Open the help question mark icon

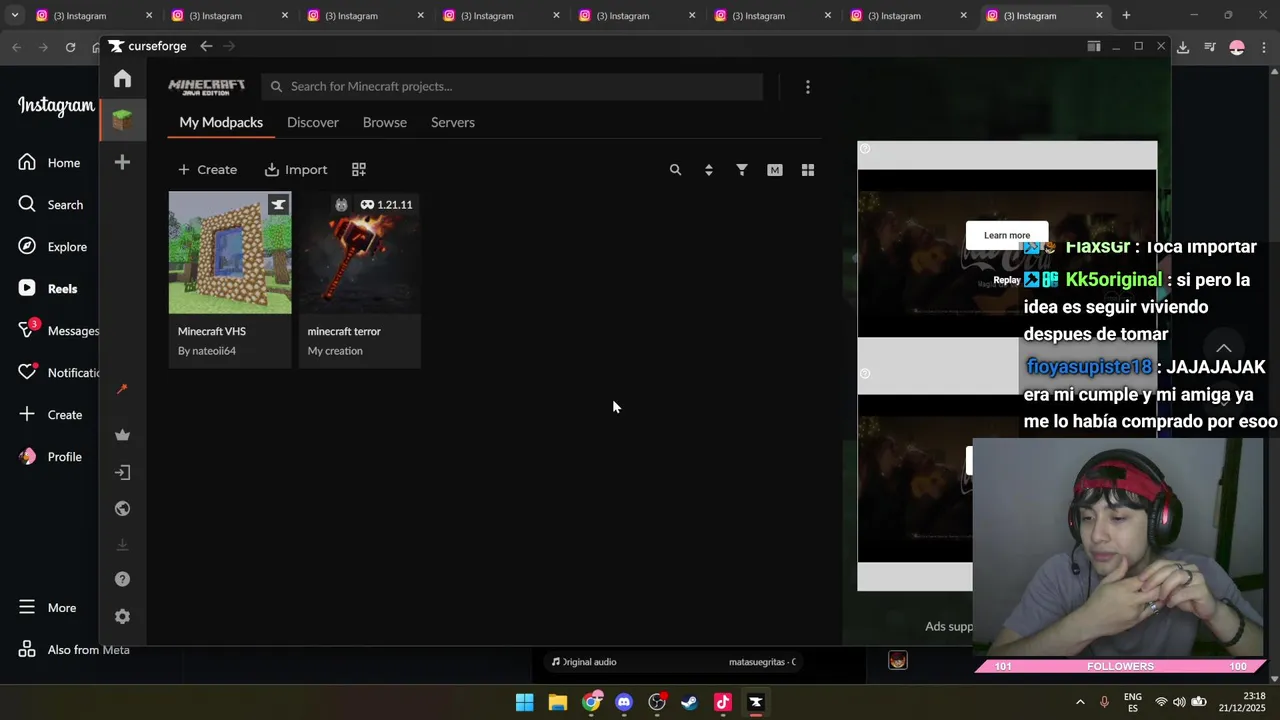click(122, 579)
